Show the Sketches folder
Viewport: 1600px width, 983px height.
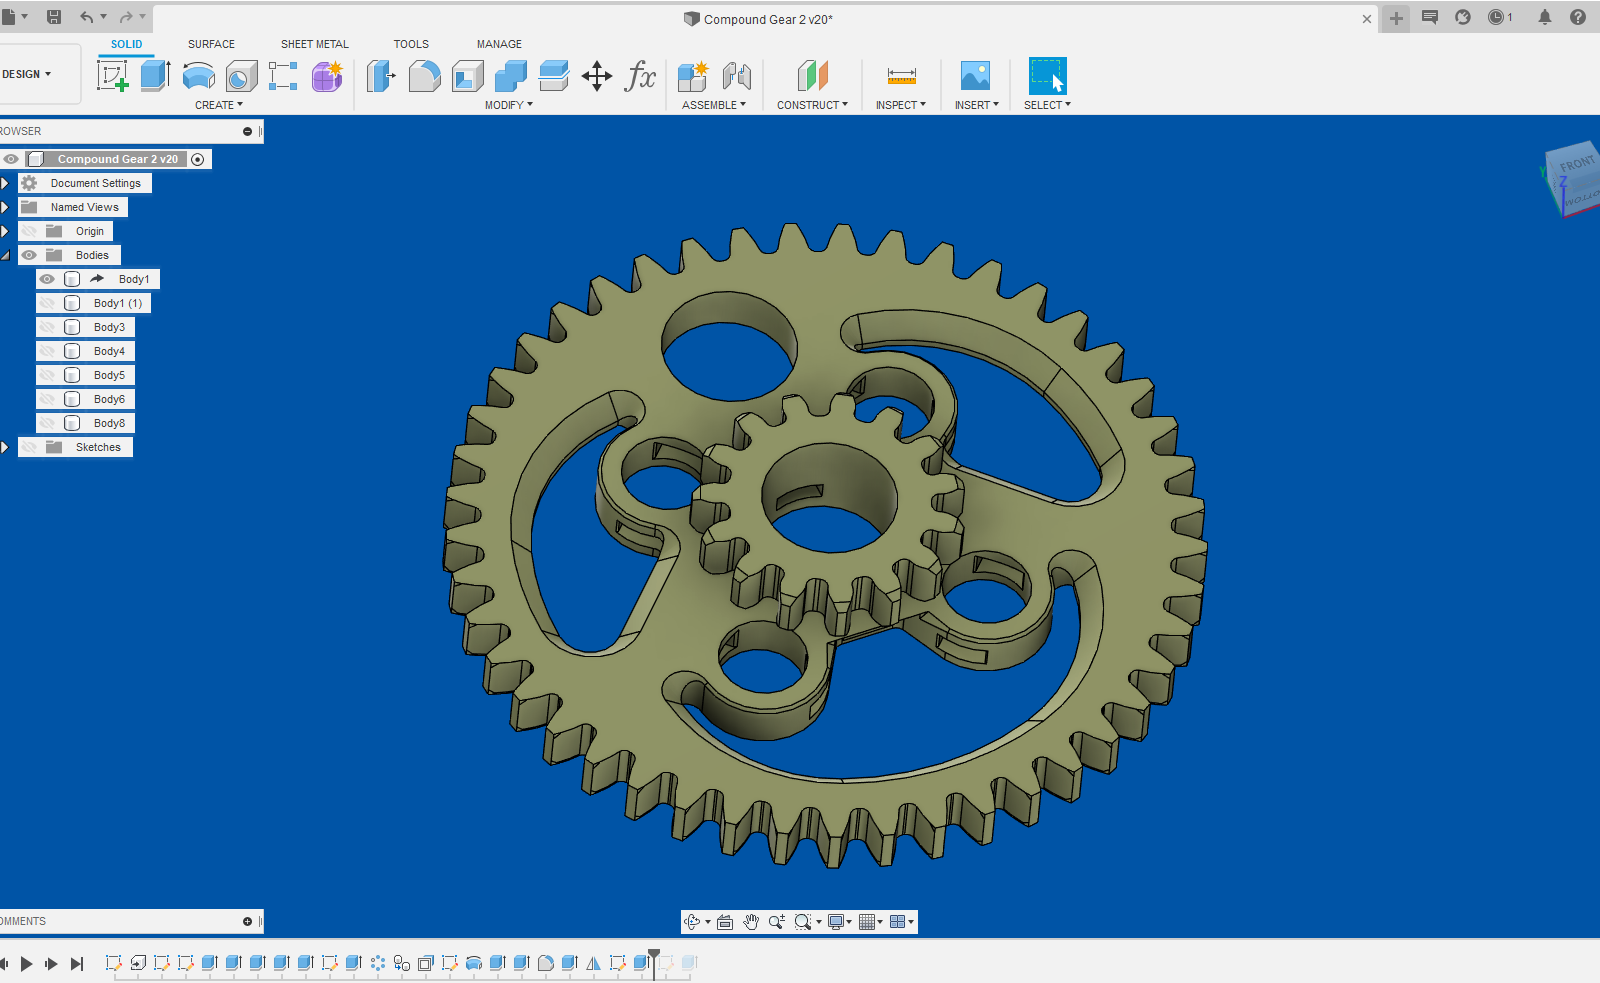coord(29,447)
